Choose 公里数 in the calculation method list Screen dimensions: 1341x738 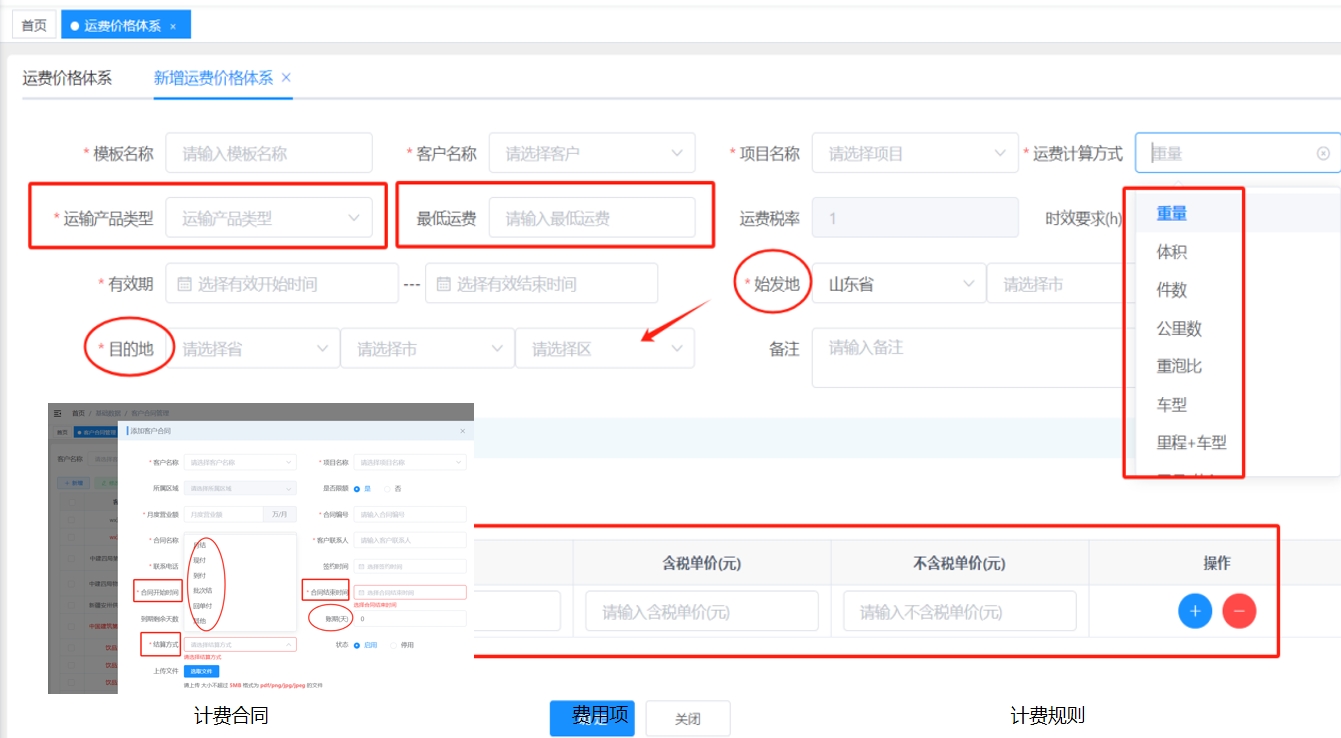click(x=1179, y=328)
